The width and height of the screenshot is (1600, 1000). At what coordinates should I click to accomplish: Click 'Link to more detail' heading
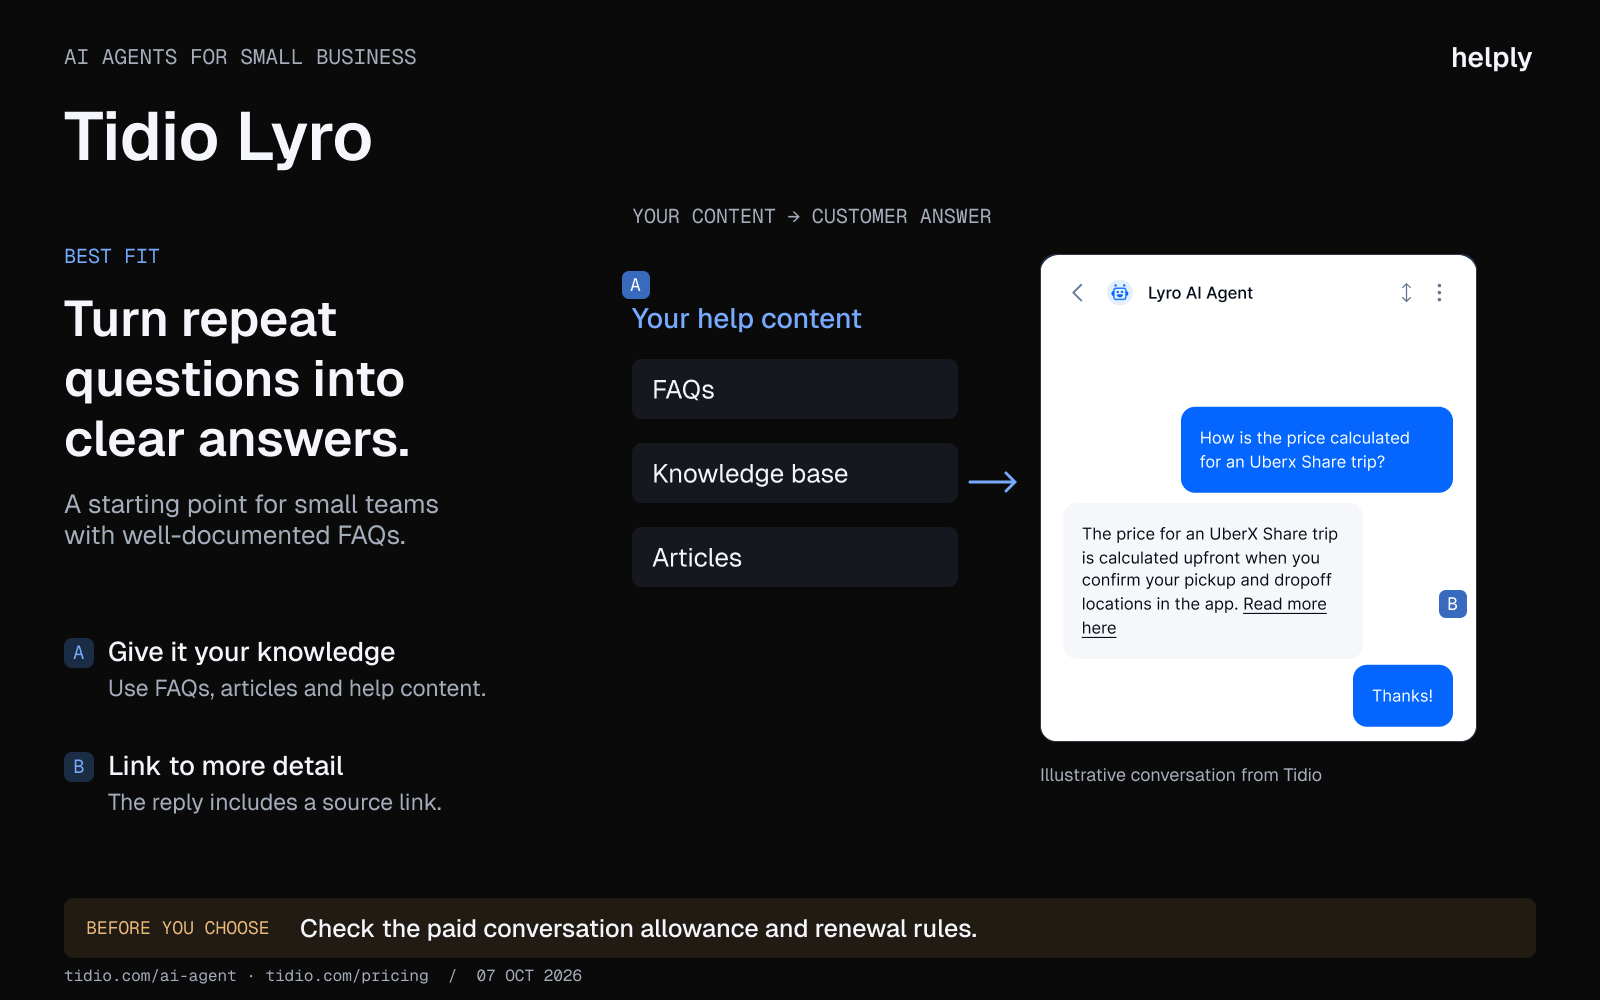225,766
